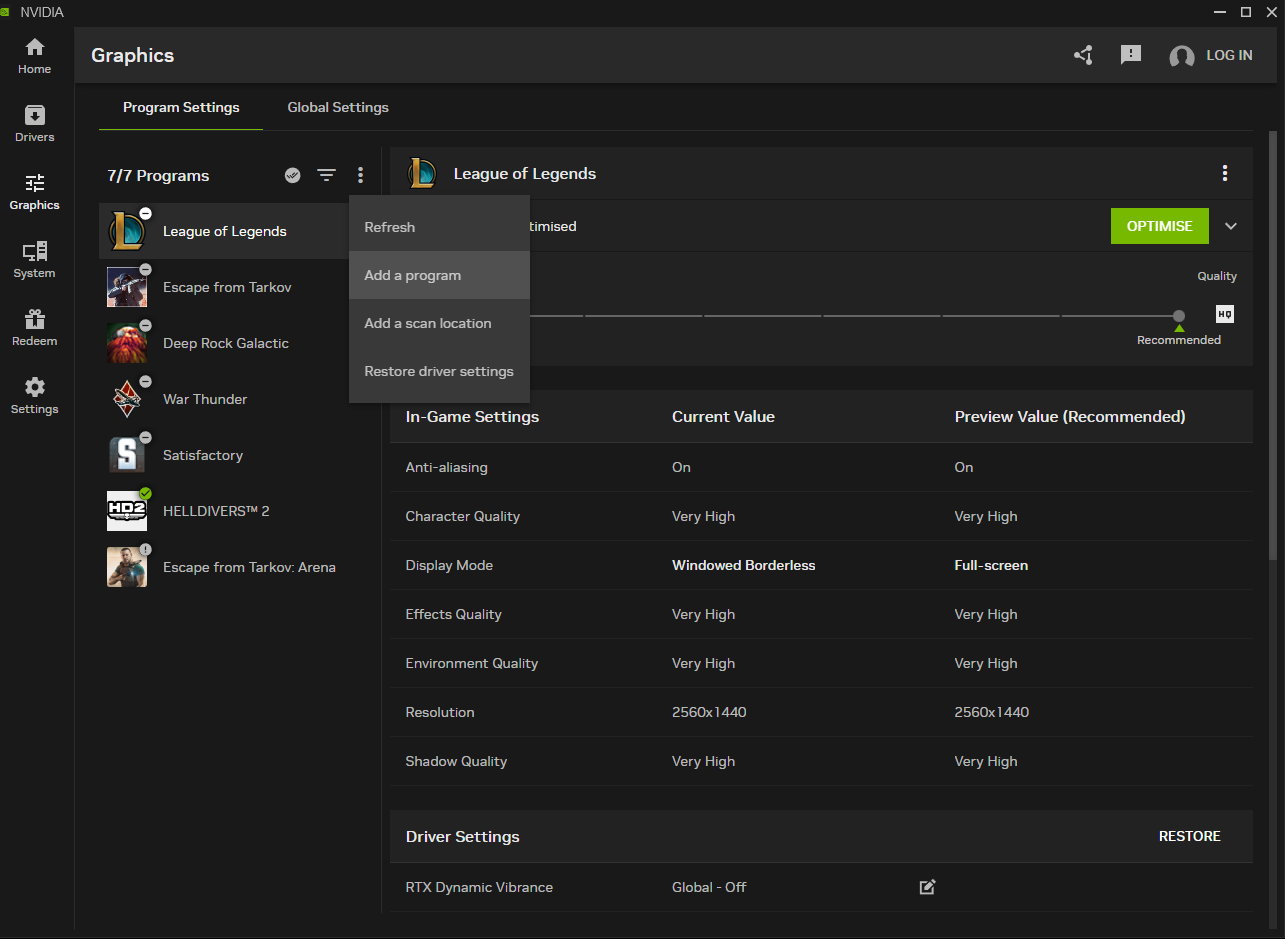Click the Character Quality setting label
Screen dimensions: 1285x939
click(x=463, y=516)
